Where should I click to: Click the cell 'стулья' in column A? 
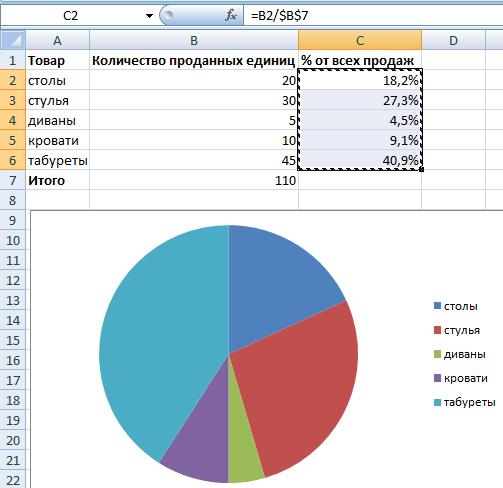point(58,100)
